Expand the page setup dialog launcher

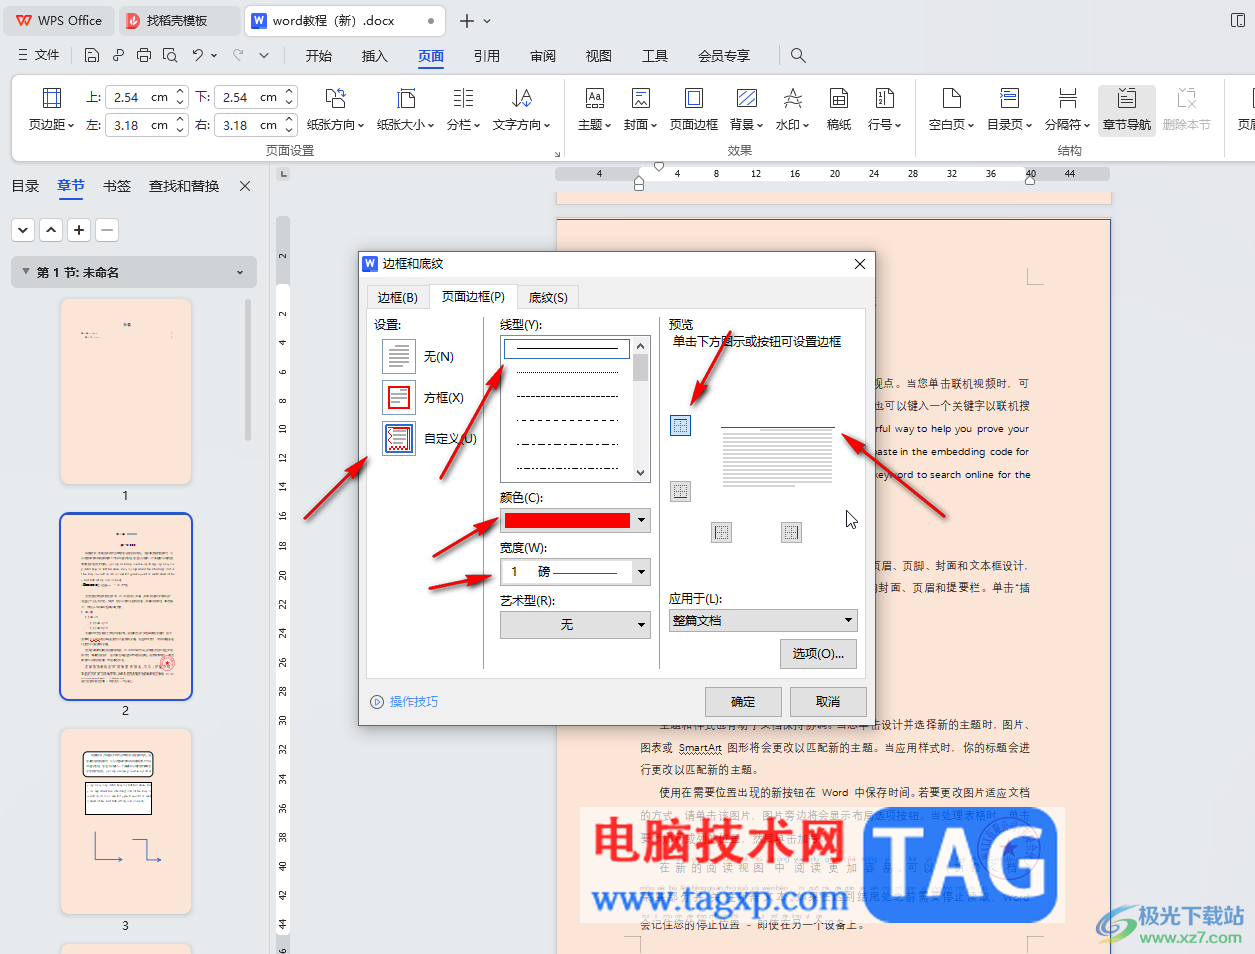pos(557,153)
